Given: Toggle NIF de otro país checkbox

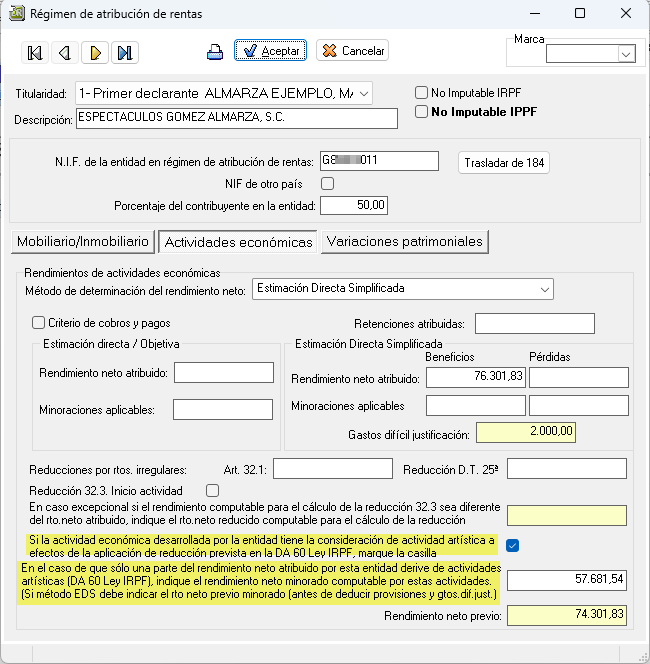Looking at the screenshot, I should pyautogui.click(x=327, y=184).
